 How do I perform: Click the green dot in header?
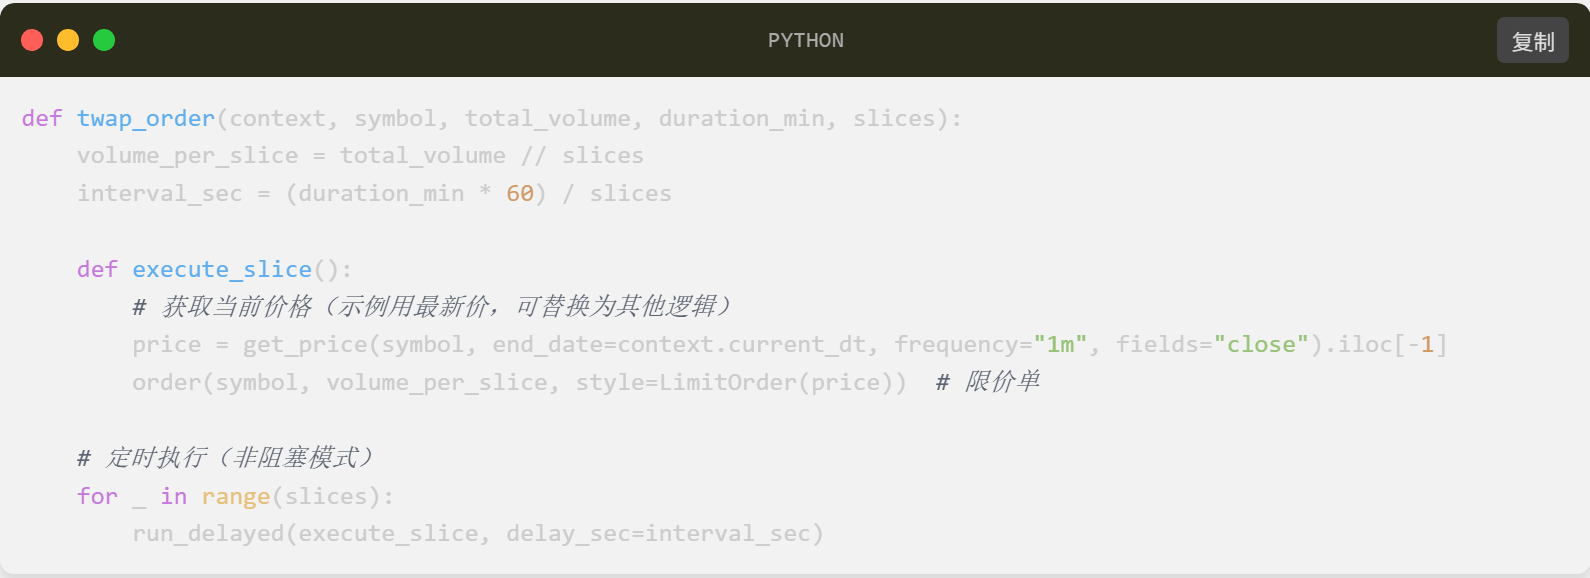(x=104, y=40)
